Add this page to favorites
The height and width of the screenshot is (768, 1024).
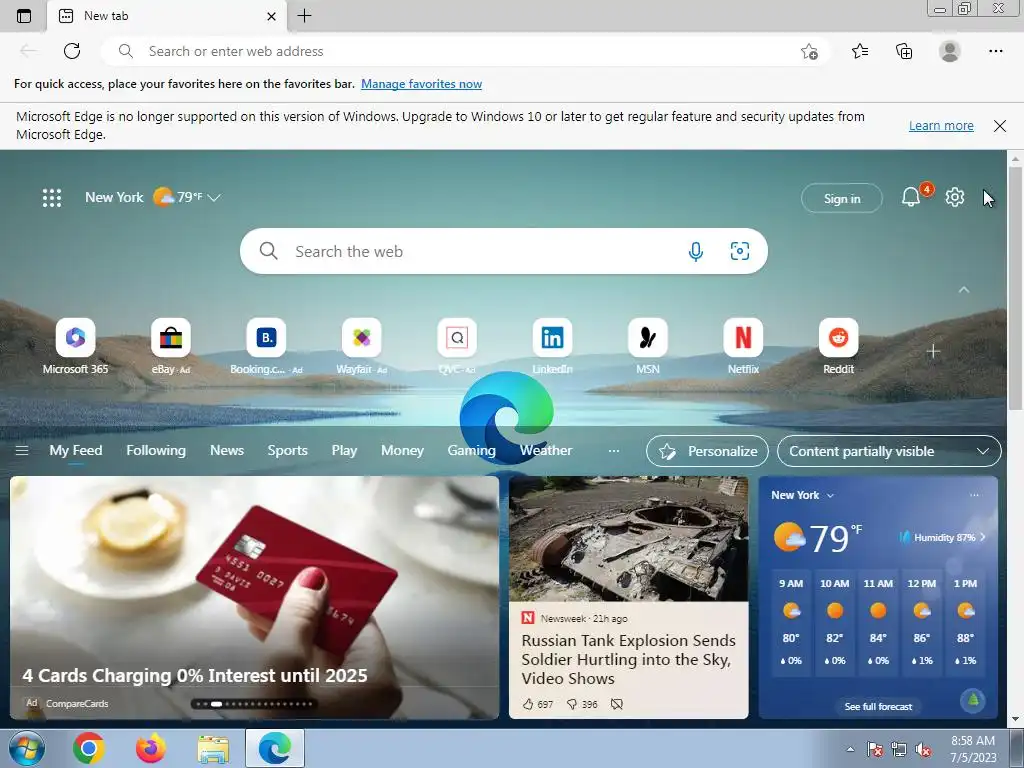[x=809, y=52]
